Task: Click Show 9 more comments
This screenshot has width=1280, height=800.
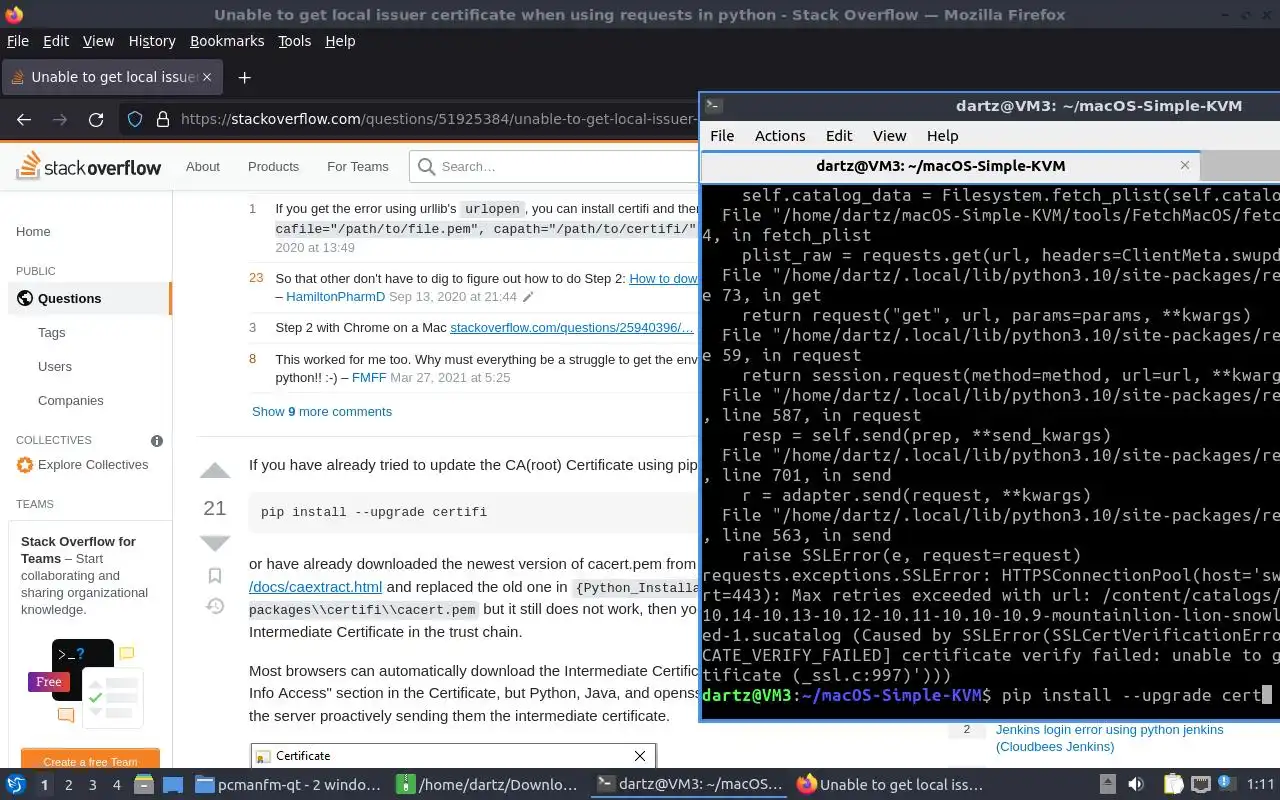Action: pos(322,411)
